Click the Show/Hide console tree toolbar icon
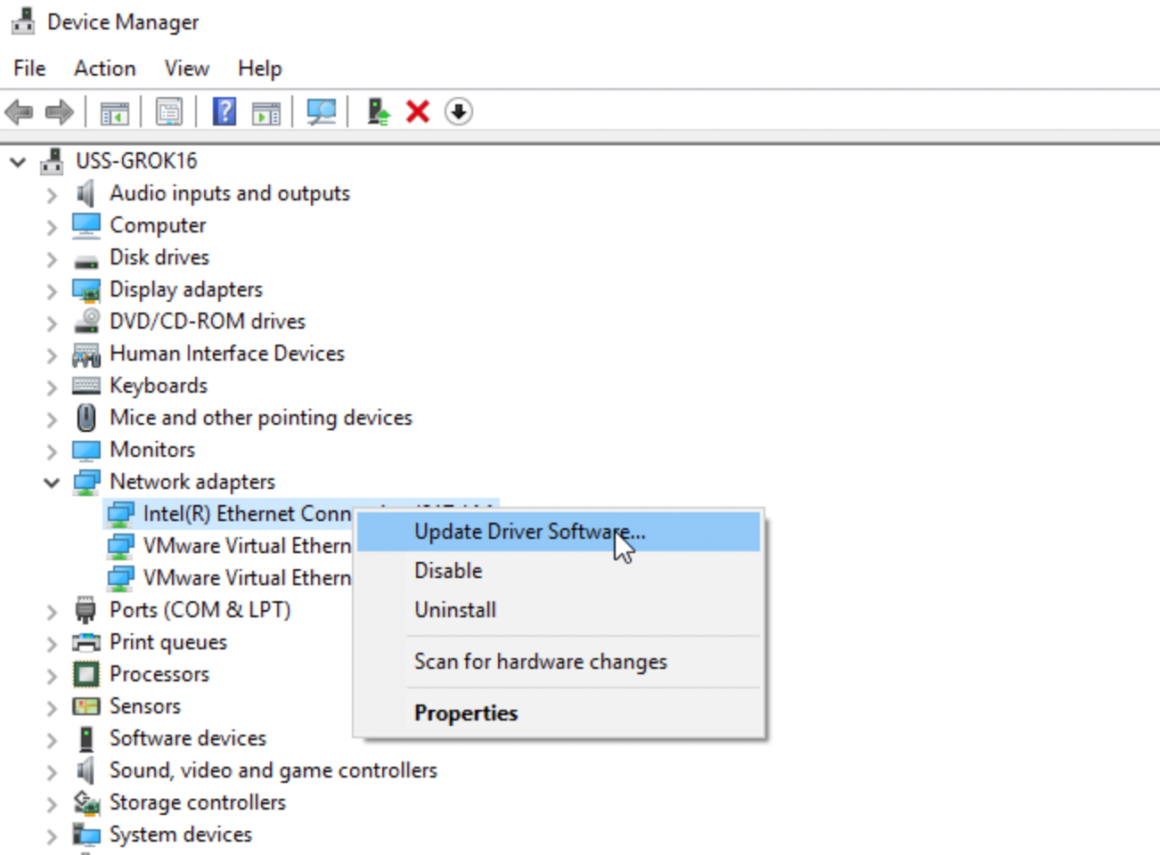Screen dimensions: 1160x855 [x=114, y=111]
